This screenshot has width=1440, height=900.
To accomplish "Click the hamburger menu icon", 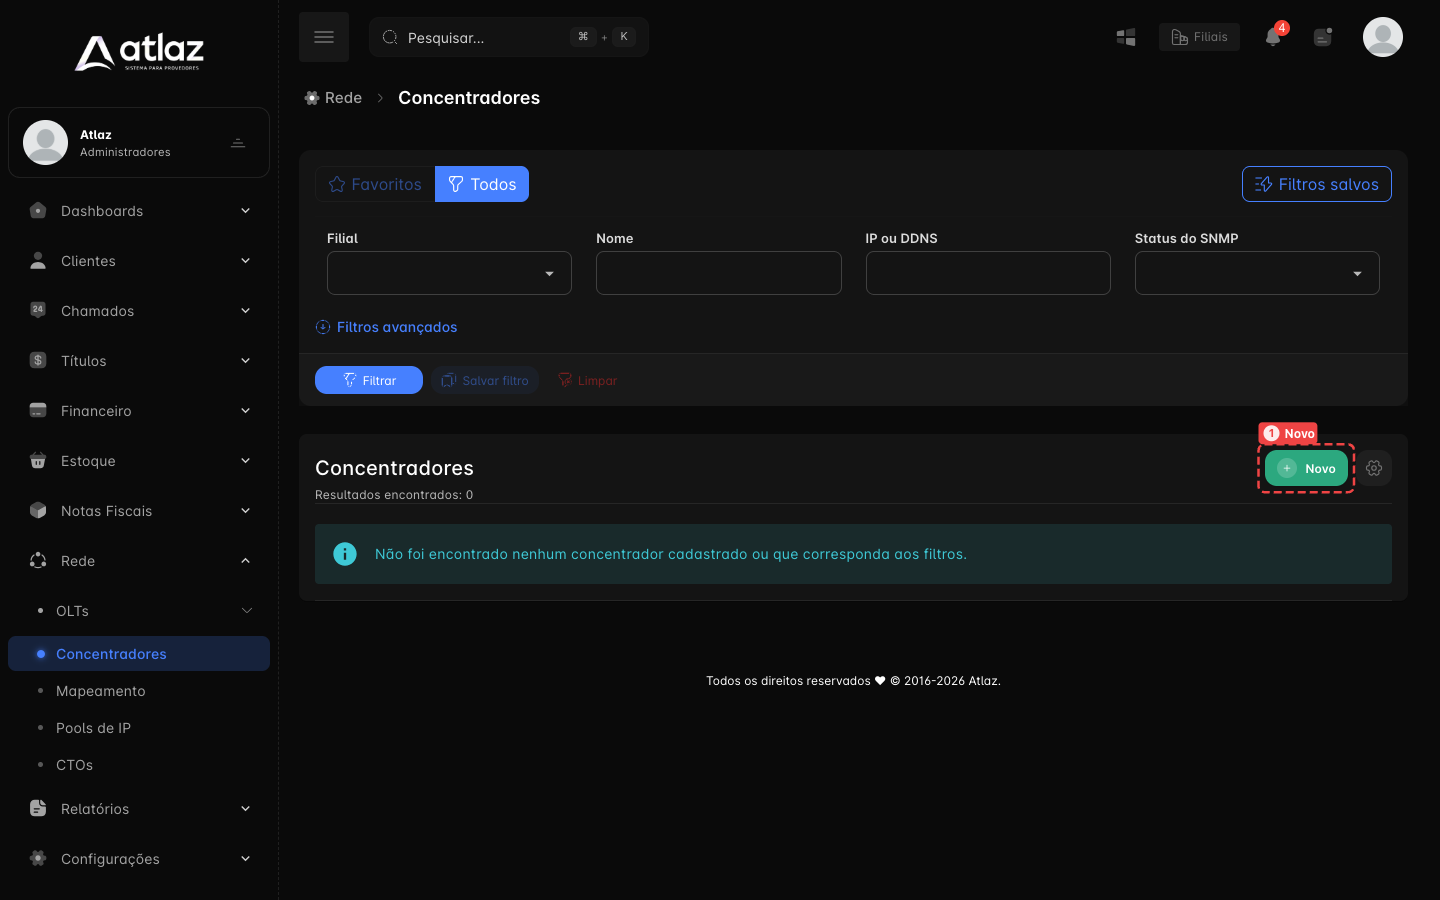I will click(x=324, y=37).
